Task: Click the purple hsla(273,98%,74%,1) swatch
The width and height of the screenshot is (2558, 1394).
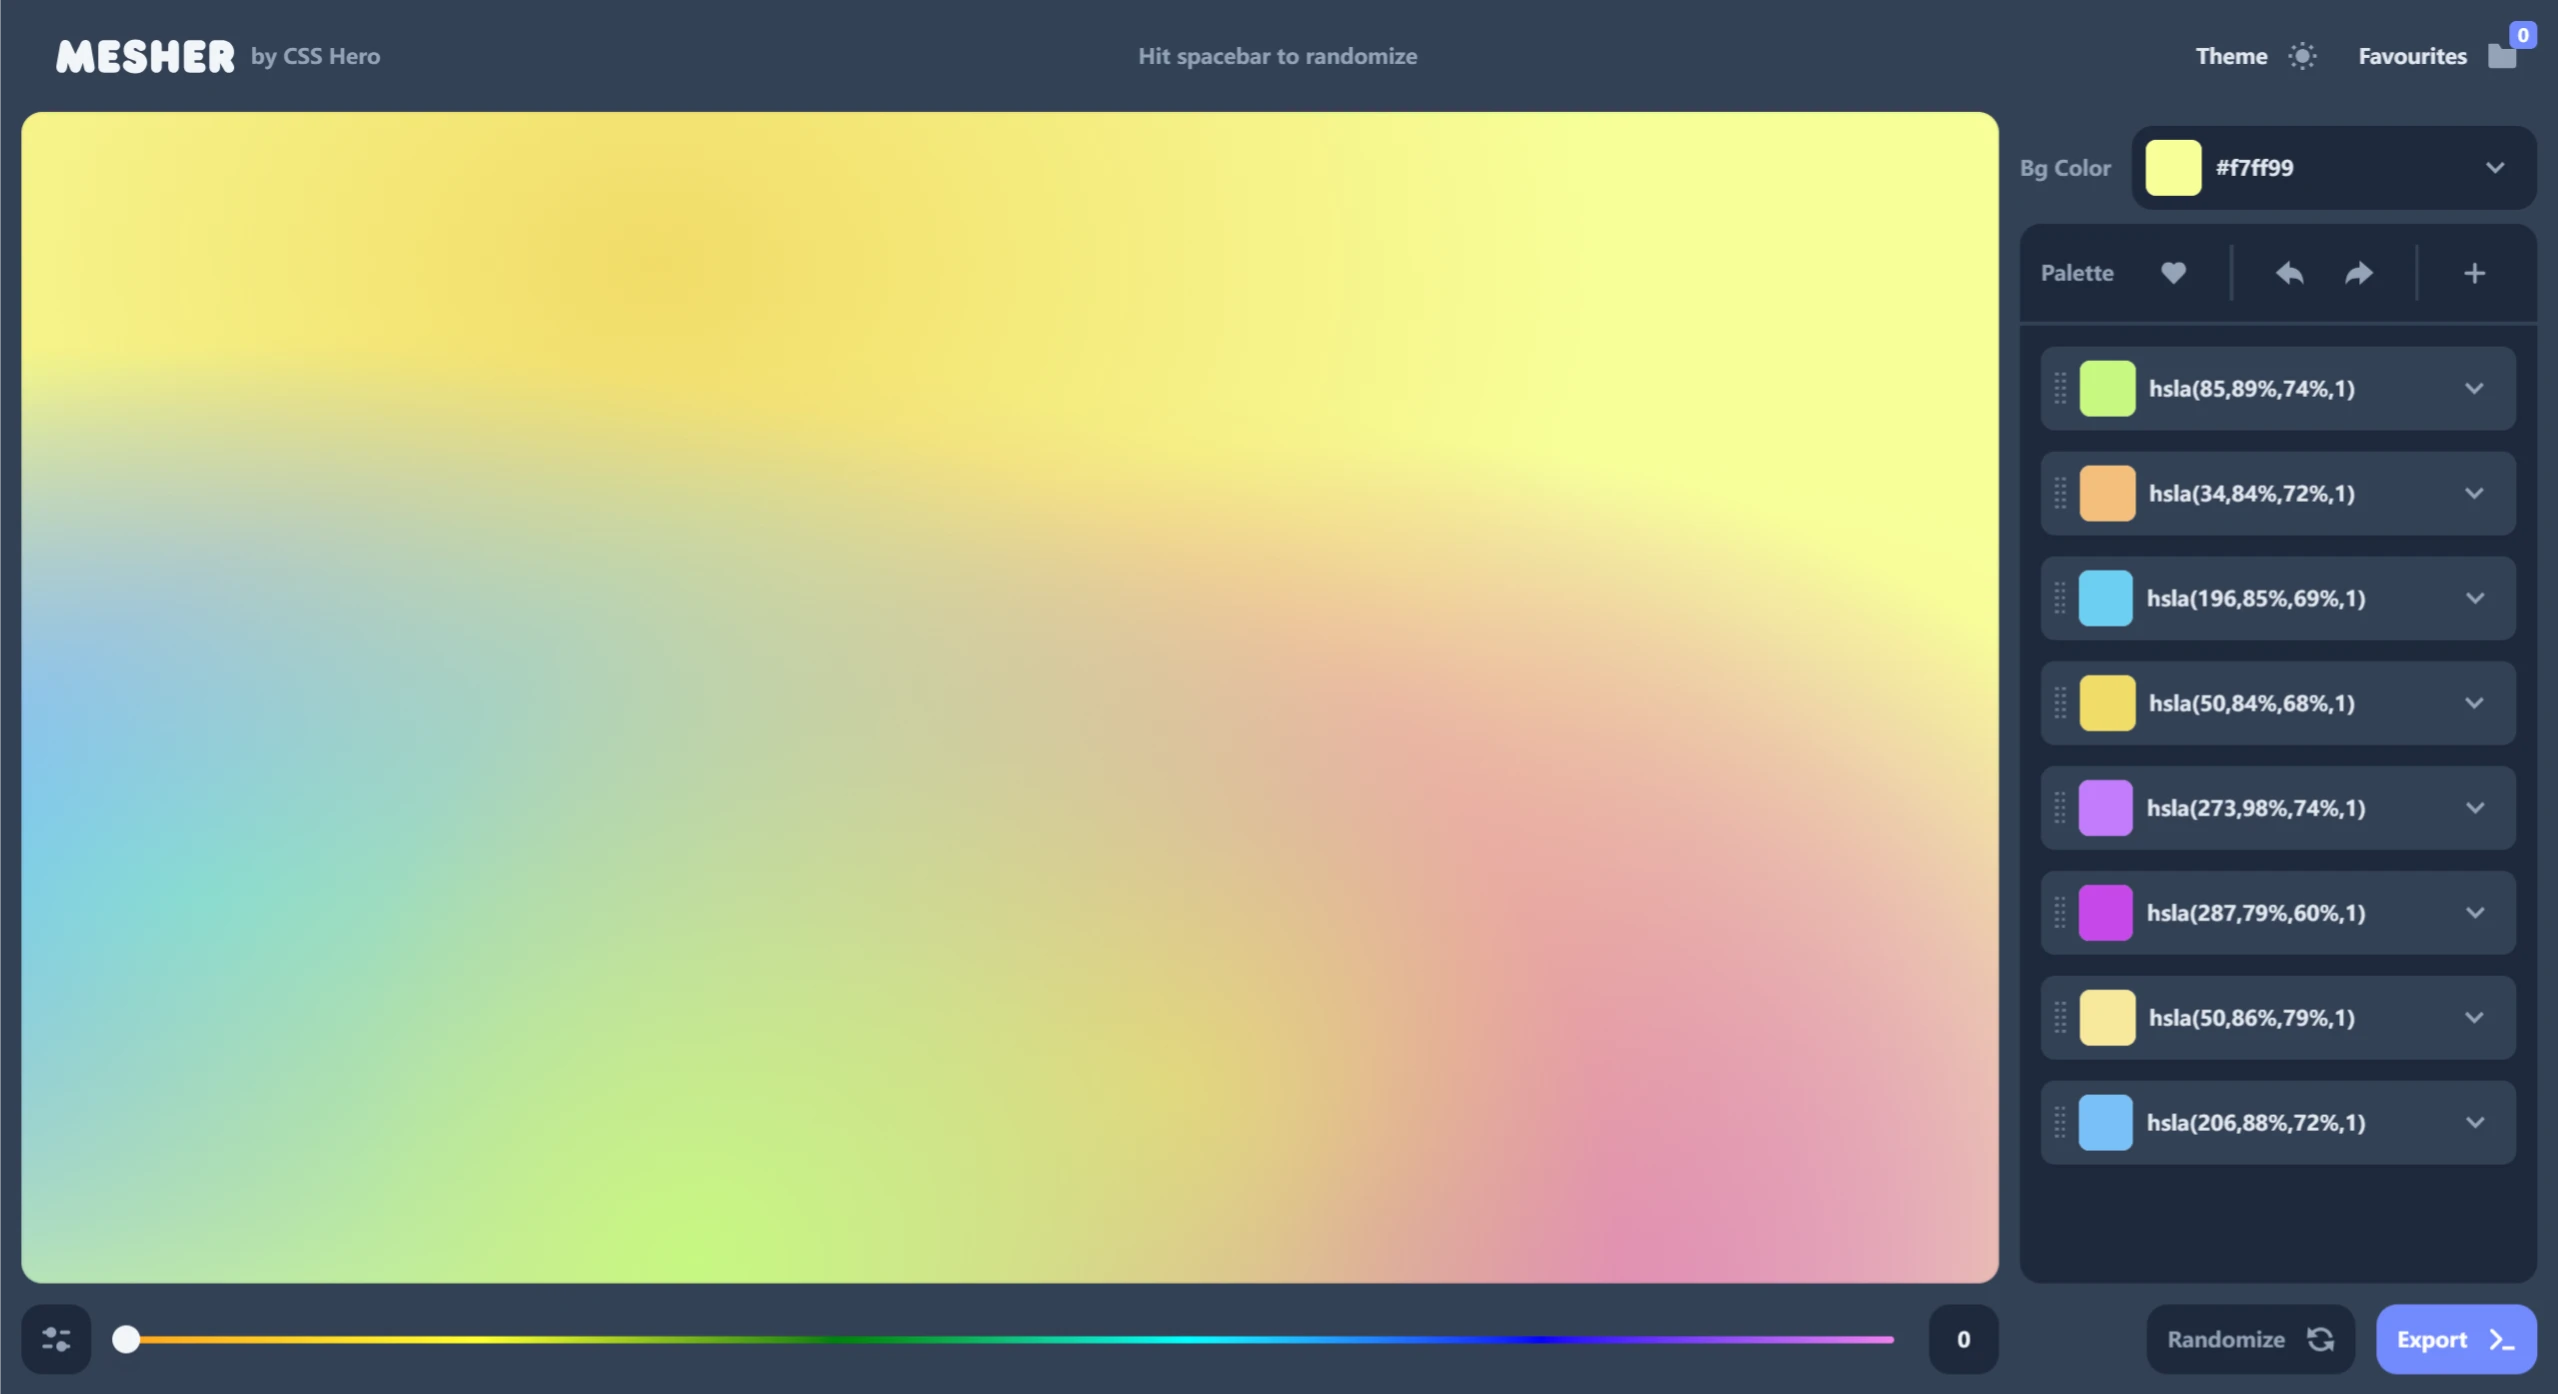Action: 2106,808
